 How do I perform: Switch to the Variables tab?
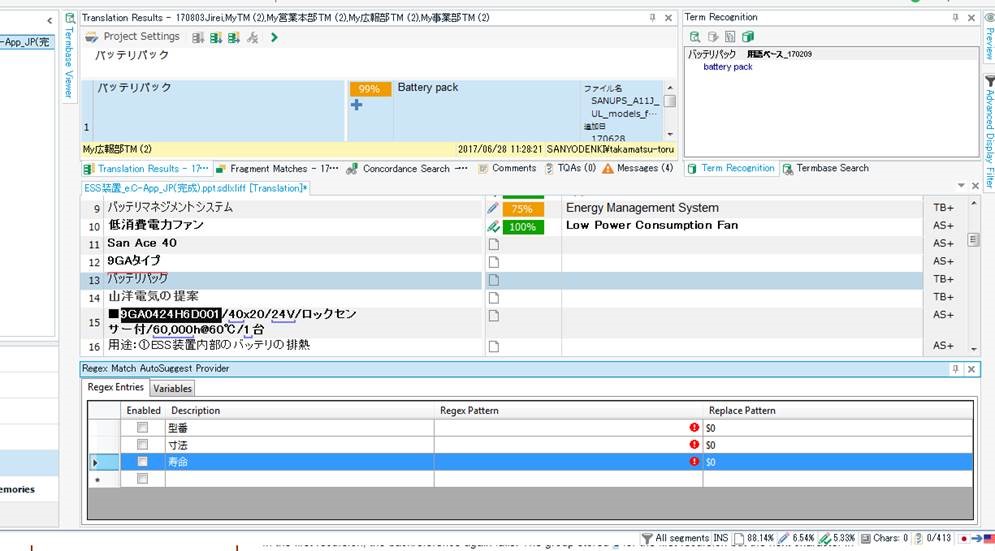coord(172,388)
